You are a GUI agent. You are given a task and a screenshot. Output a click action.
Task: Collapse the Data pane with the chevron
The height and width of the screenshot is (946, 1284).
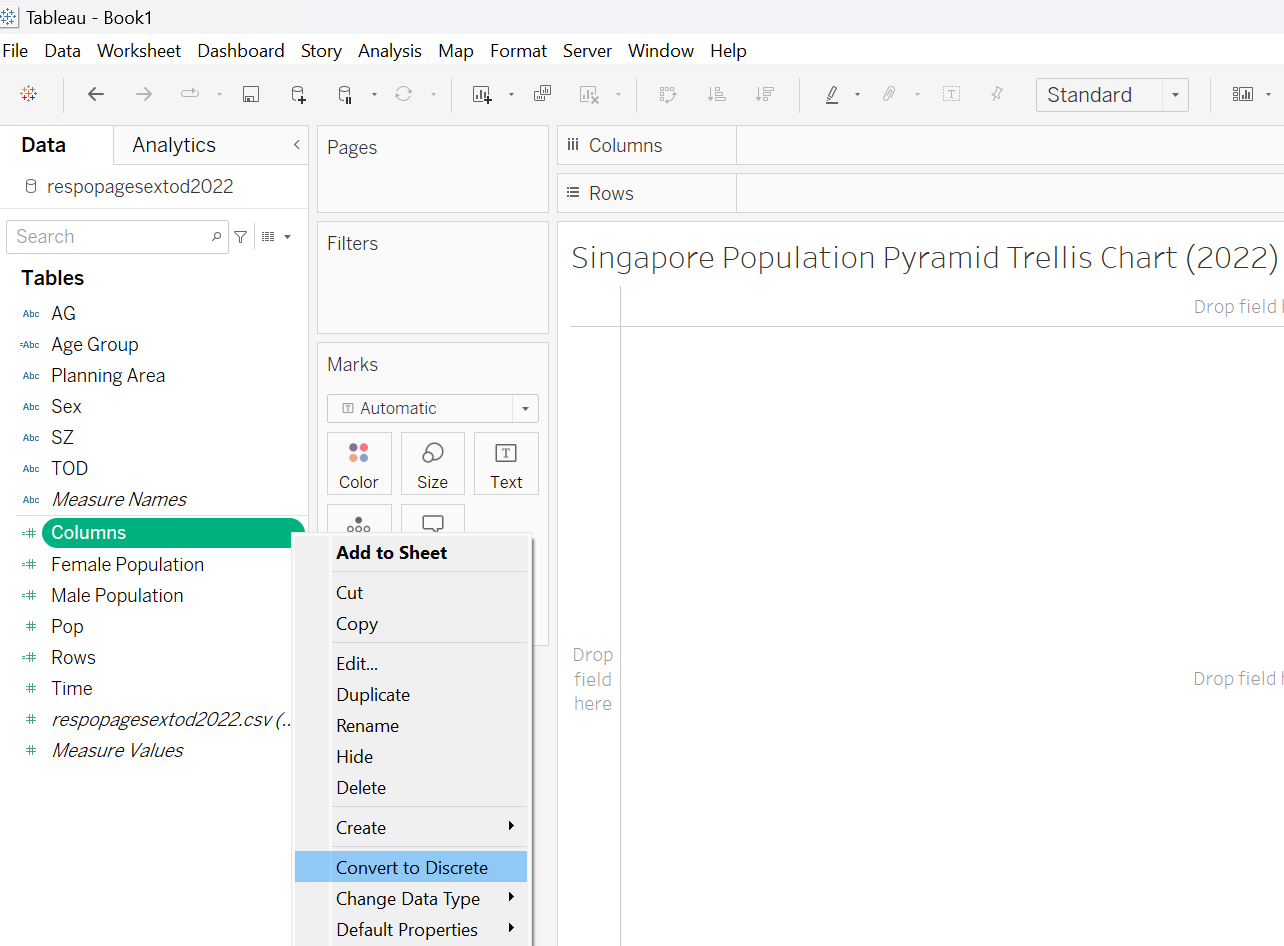click(x=296, y=145)
